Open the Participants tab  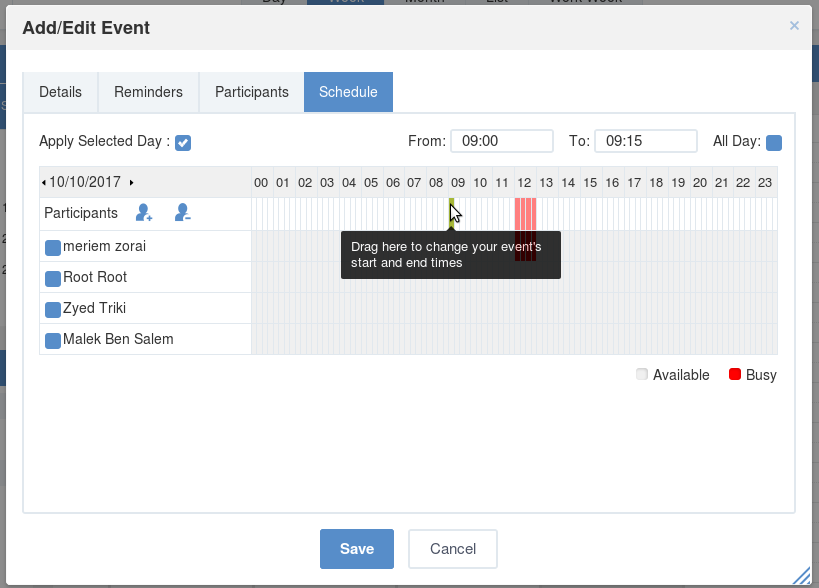252,92
